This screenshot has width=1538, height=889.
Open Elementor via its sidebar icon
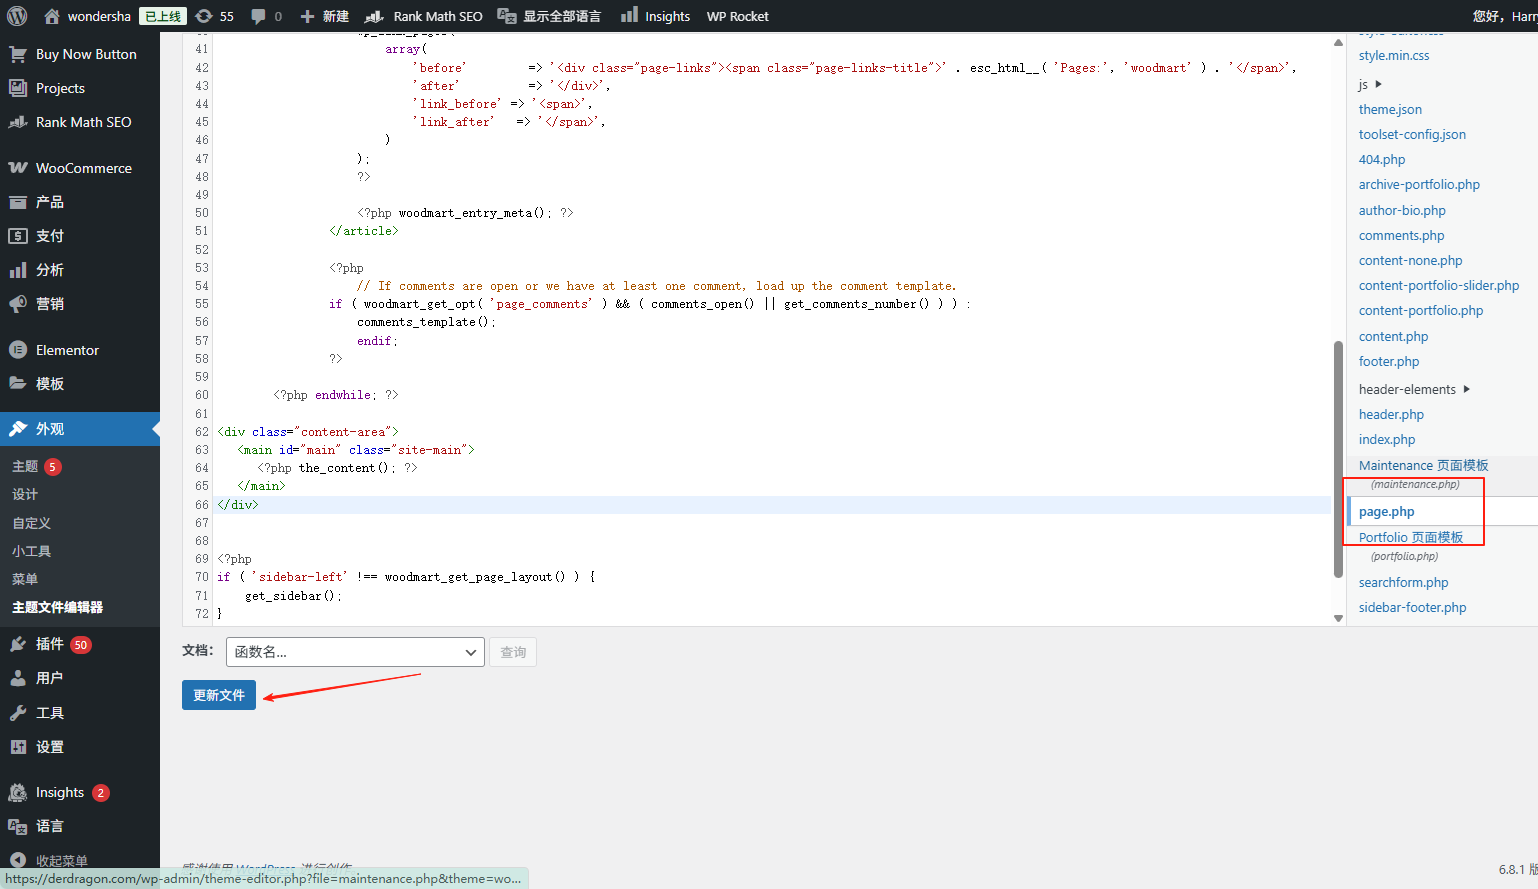[x=18, y=350]
